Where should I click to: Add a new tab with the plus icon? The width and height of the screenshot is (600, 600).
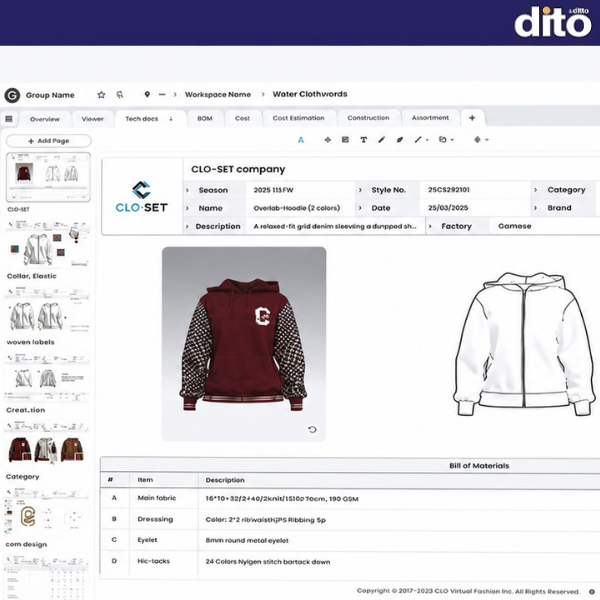tap(472, 118)
